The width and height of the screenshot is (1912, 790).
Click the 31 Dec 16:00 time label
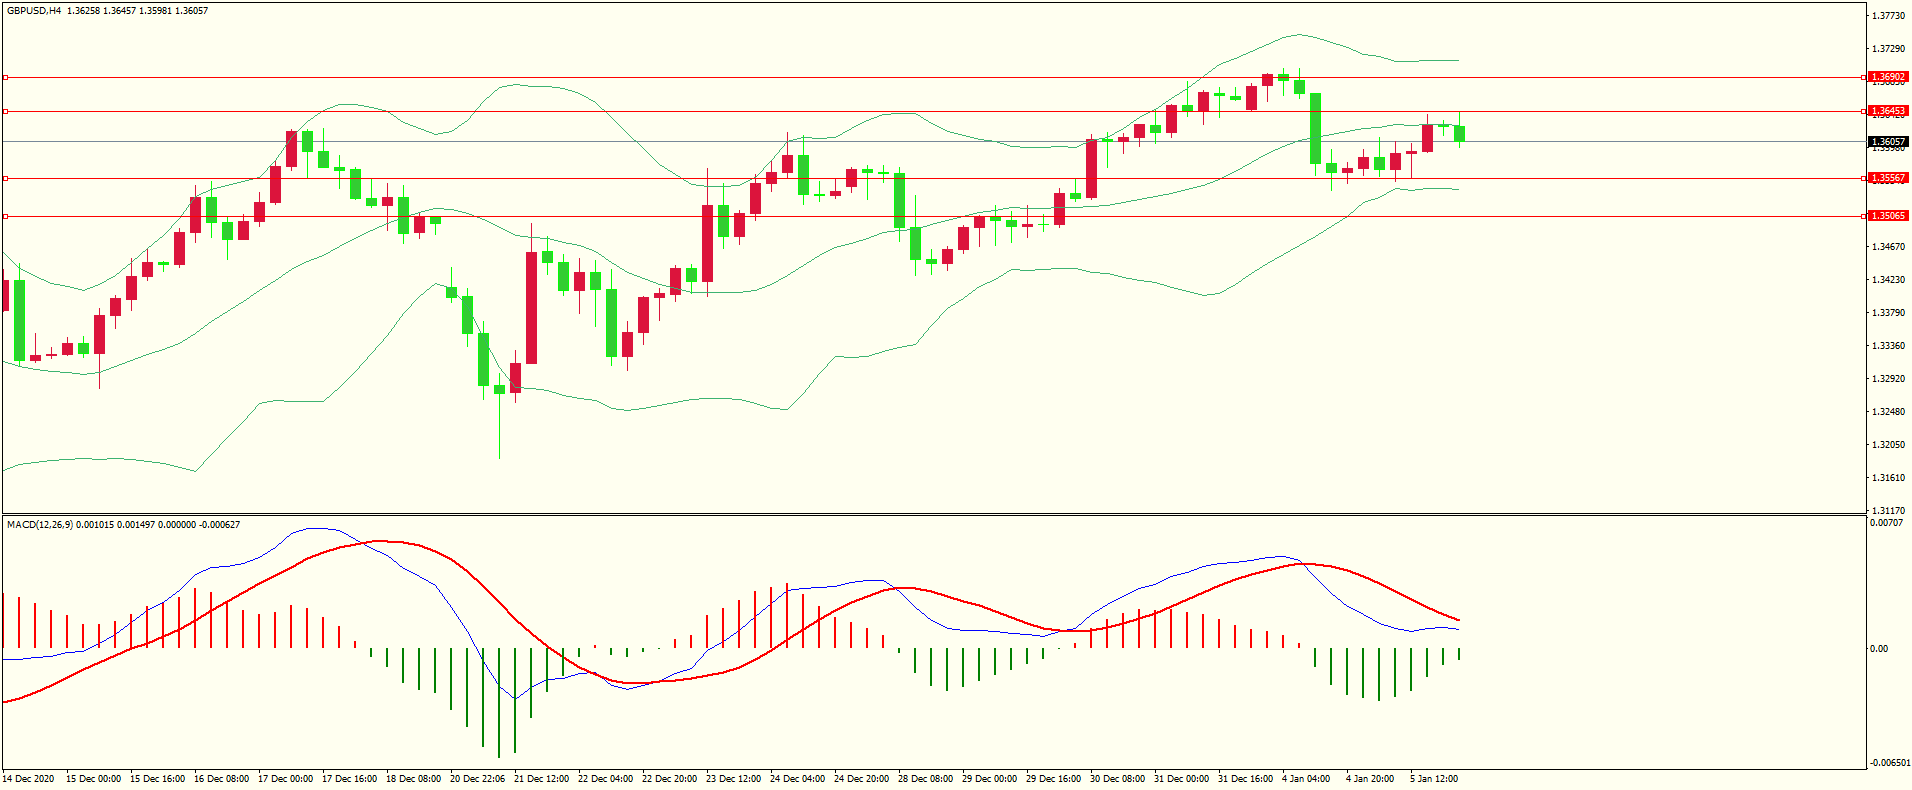(x=1245, y=779)
